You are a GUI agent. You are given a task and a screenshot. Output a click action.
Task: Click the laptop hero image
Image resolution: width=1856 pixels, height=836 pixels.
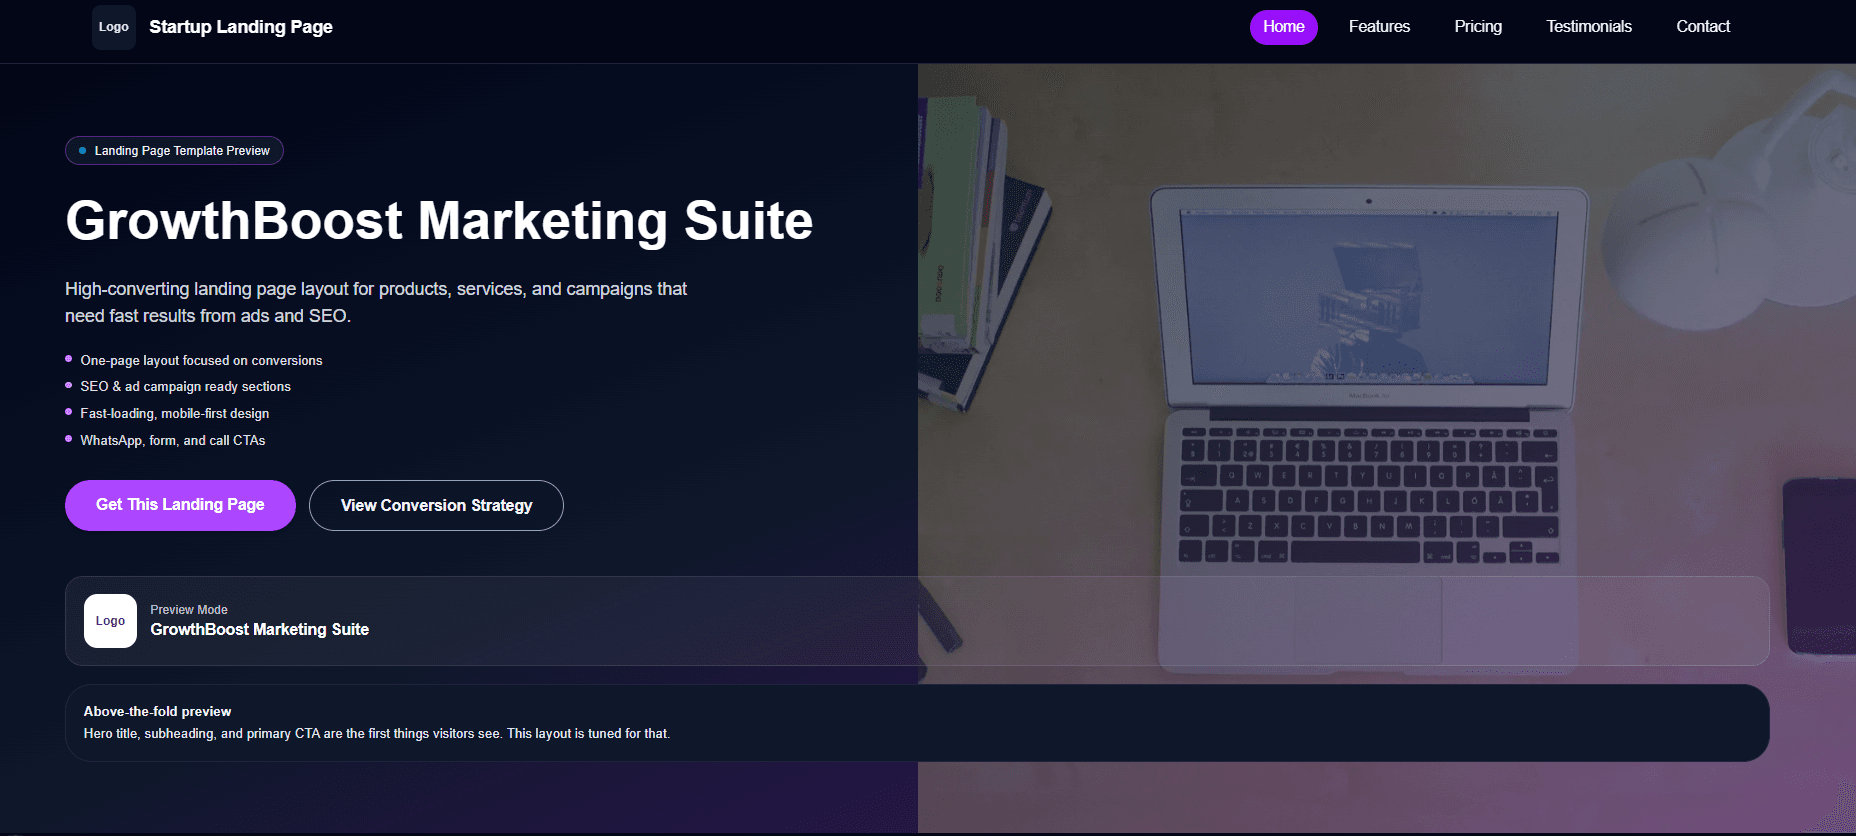point(1386,448)
